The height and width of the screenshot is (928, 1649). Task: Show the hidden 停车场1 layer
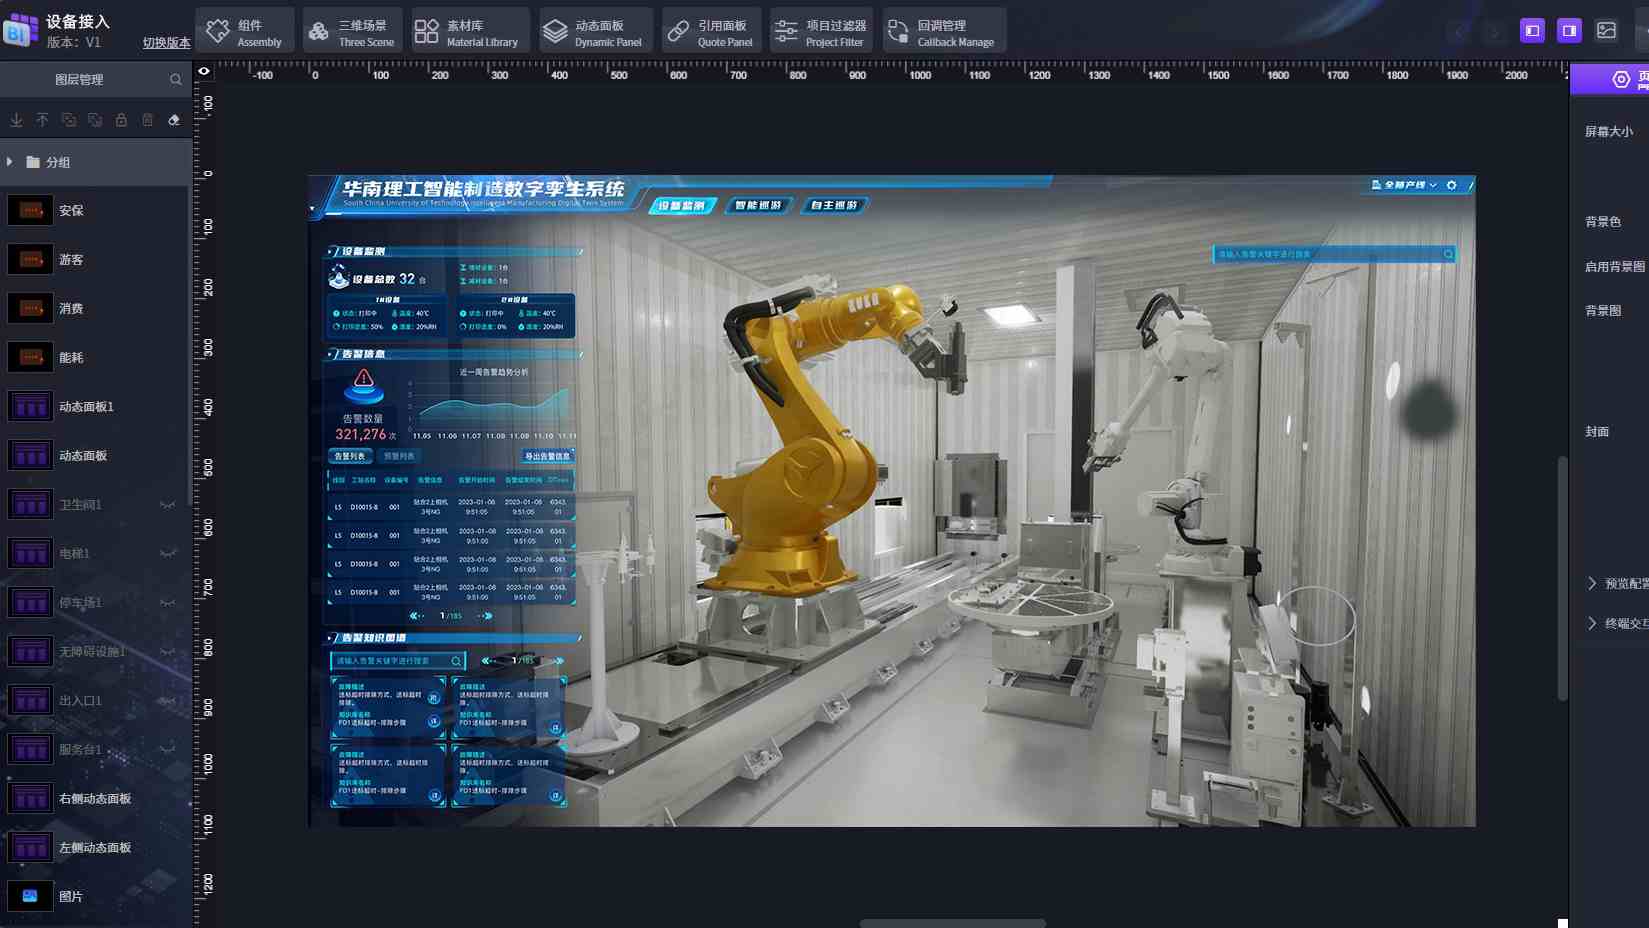click(167, 603)
